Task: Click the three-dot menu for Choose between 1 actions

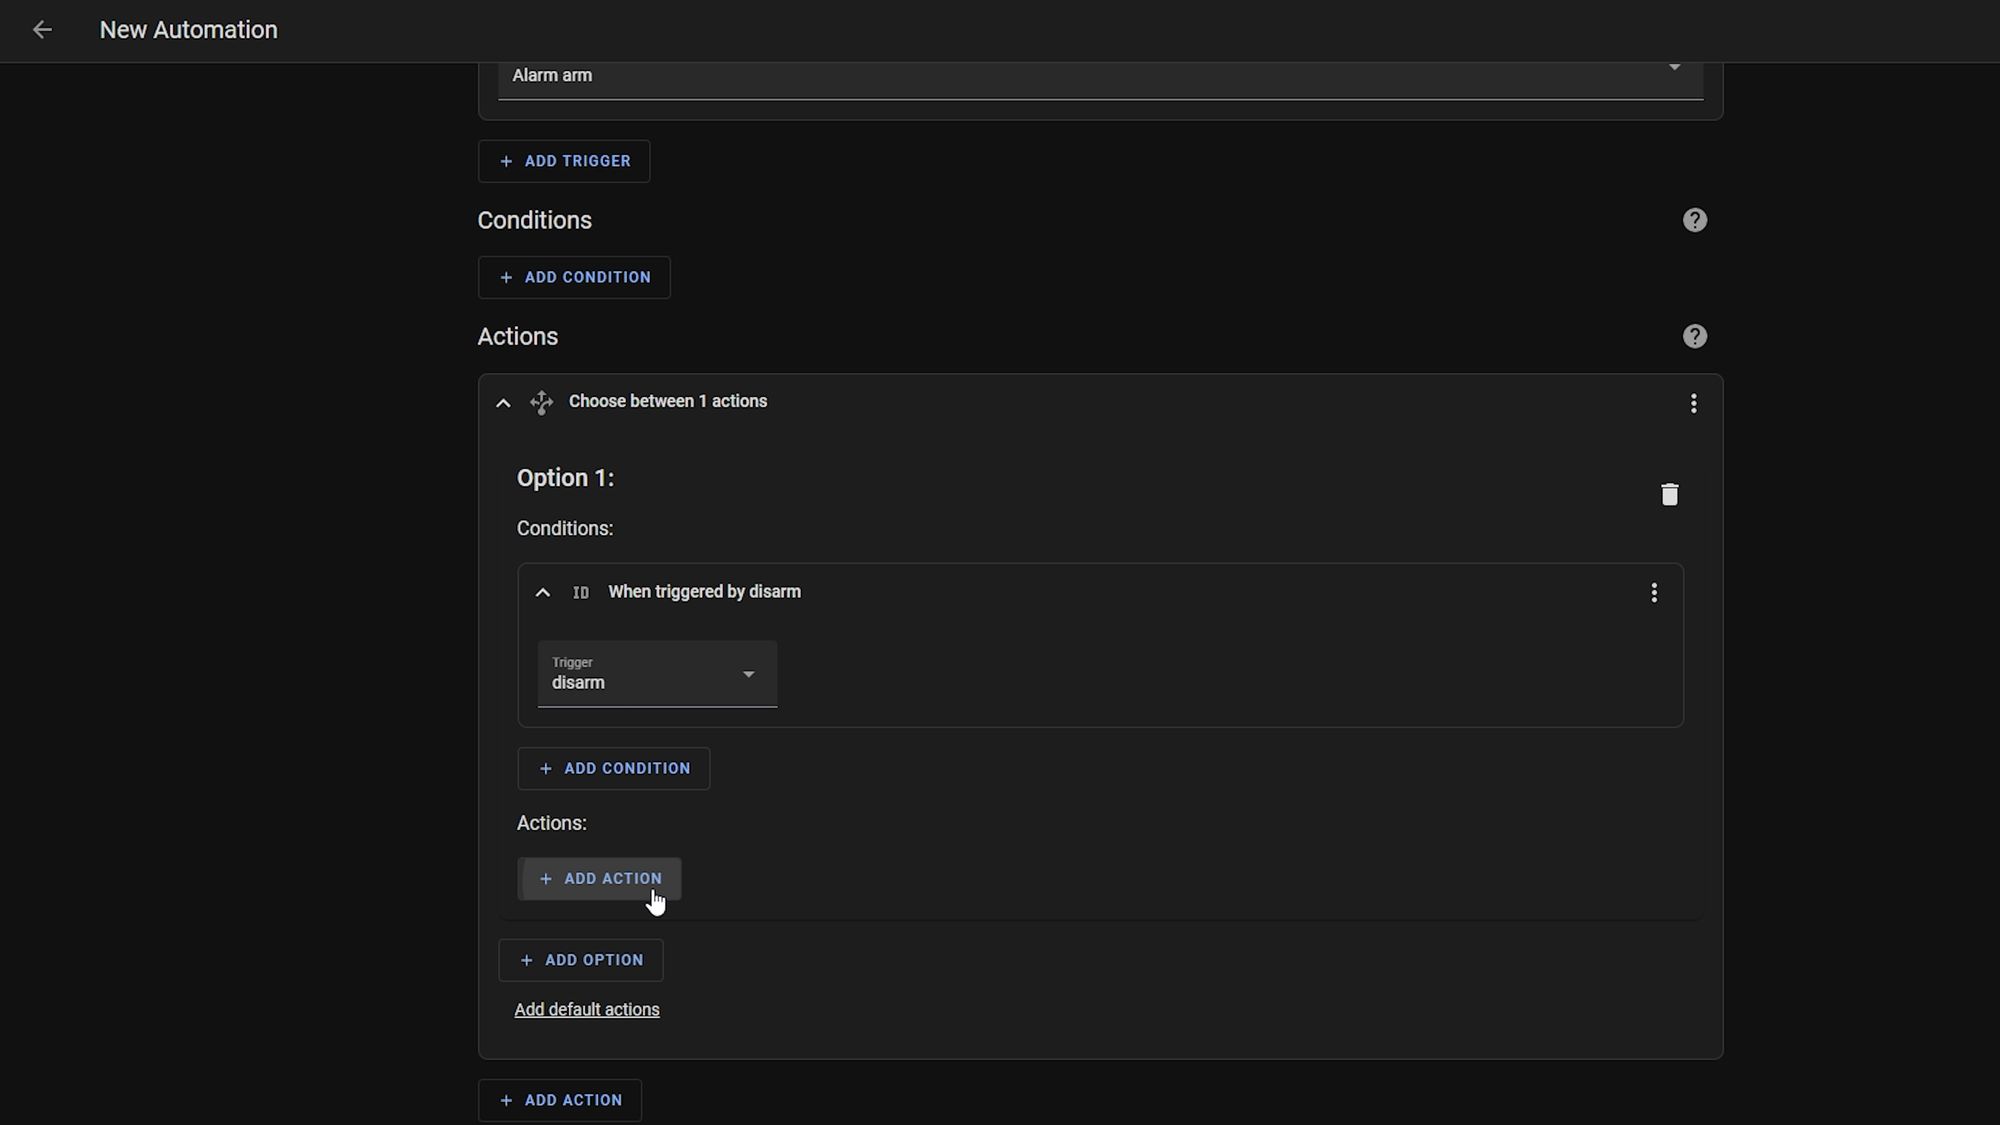Action: click(1694, 402)
